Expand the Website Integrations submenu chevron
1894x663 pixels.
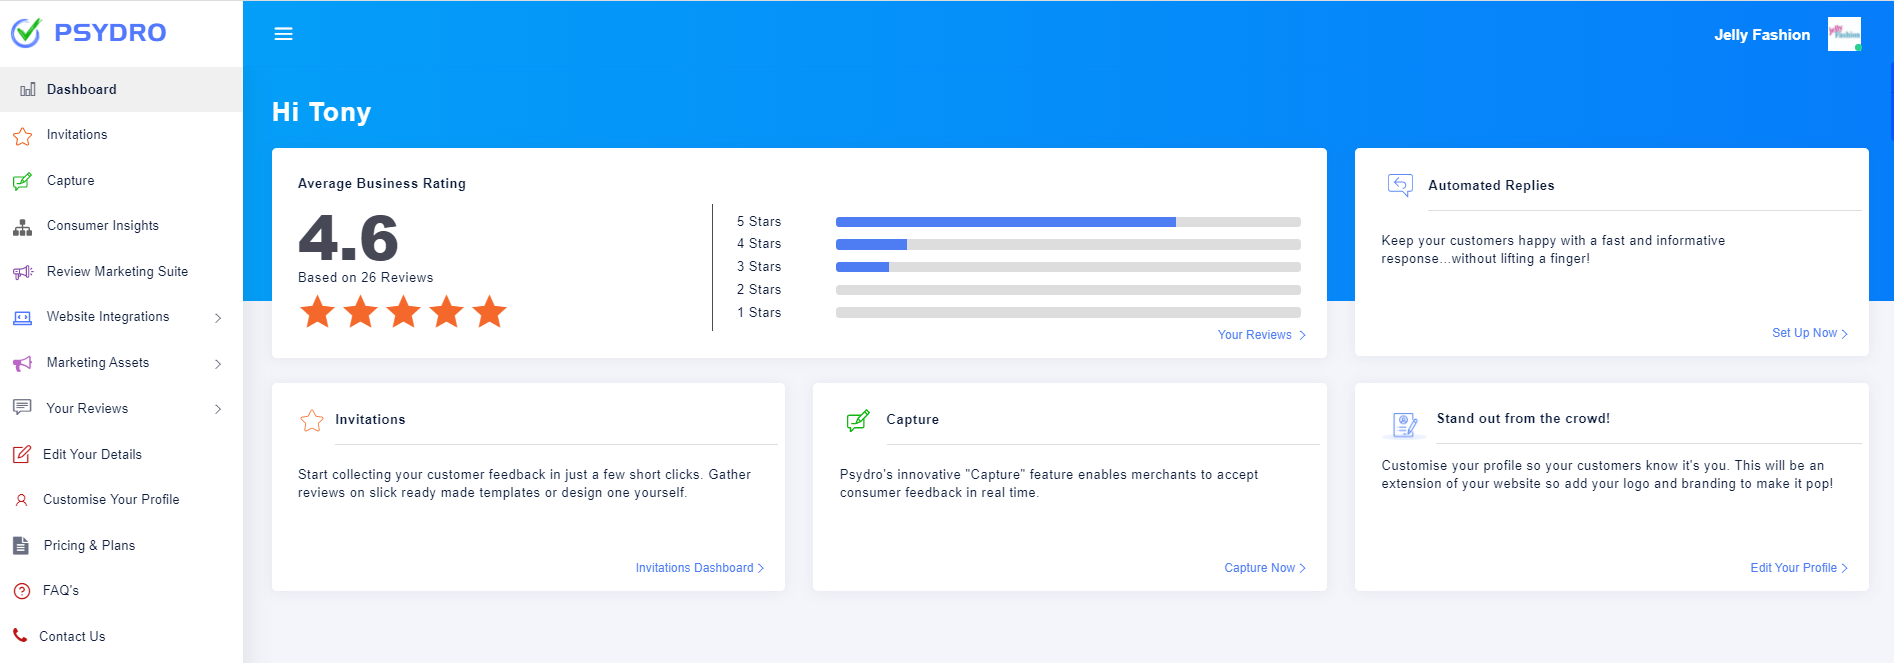coord(218,318)
